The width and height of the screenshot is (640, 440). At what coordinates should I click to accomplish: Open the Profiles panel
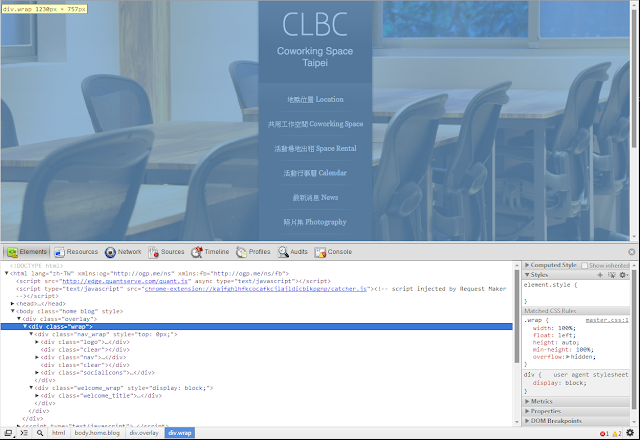point(253,252)
